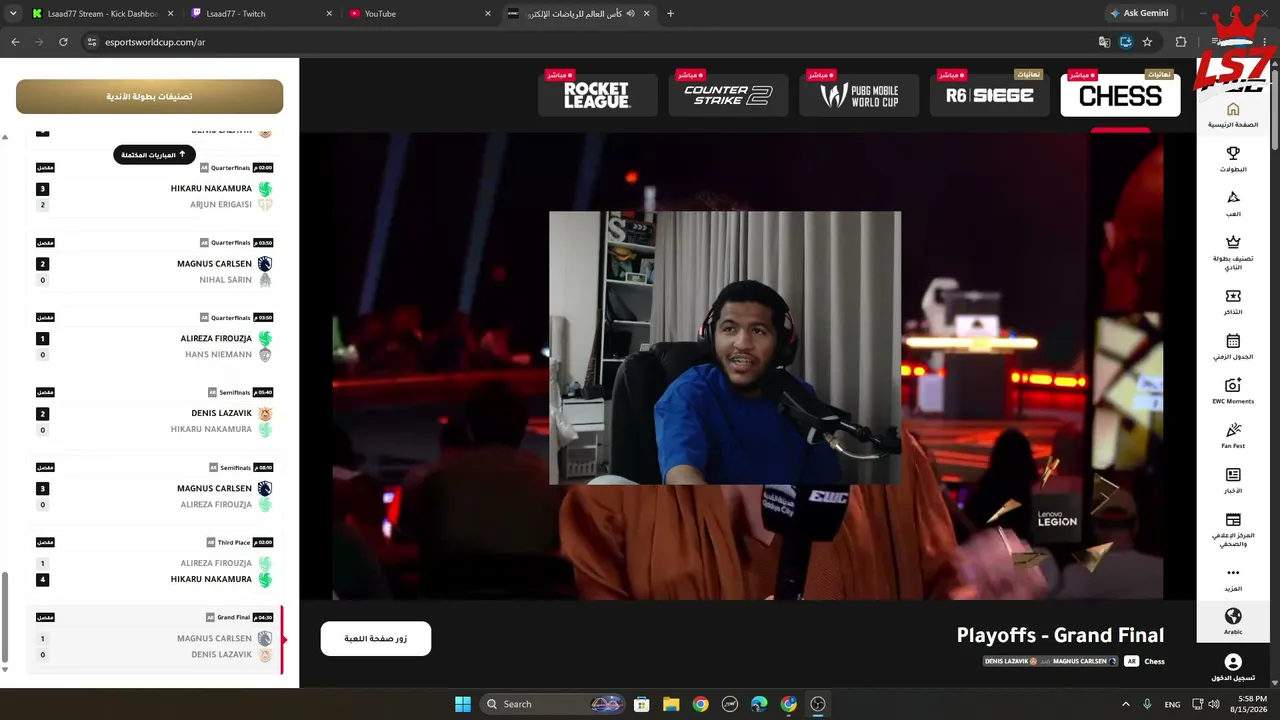
Task: Open the Third Place match card
Action: click(155, 562)
